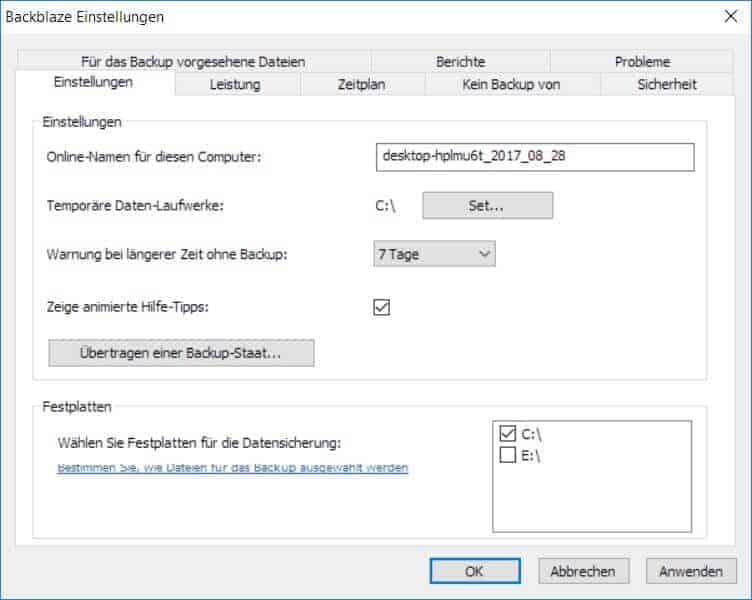This screenshot has width=752, height=600.
Task: Select the Einstellungen tab
Action: (94, 82)
